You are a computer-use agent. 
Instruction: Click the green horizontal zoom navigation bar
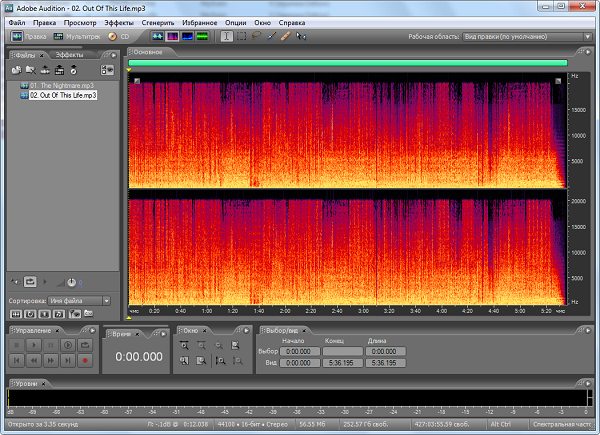(347, 63)
